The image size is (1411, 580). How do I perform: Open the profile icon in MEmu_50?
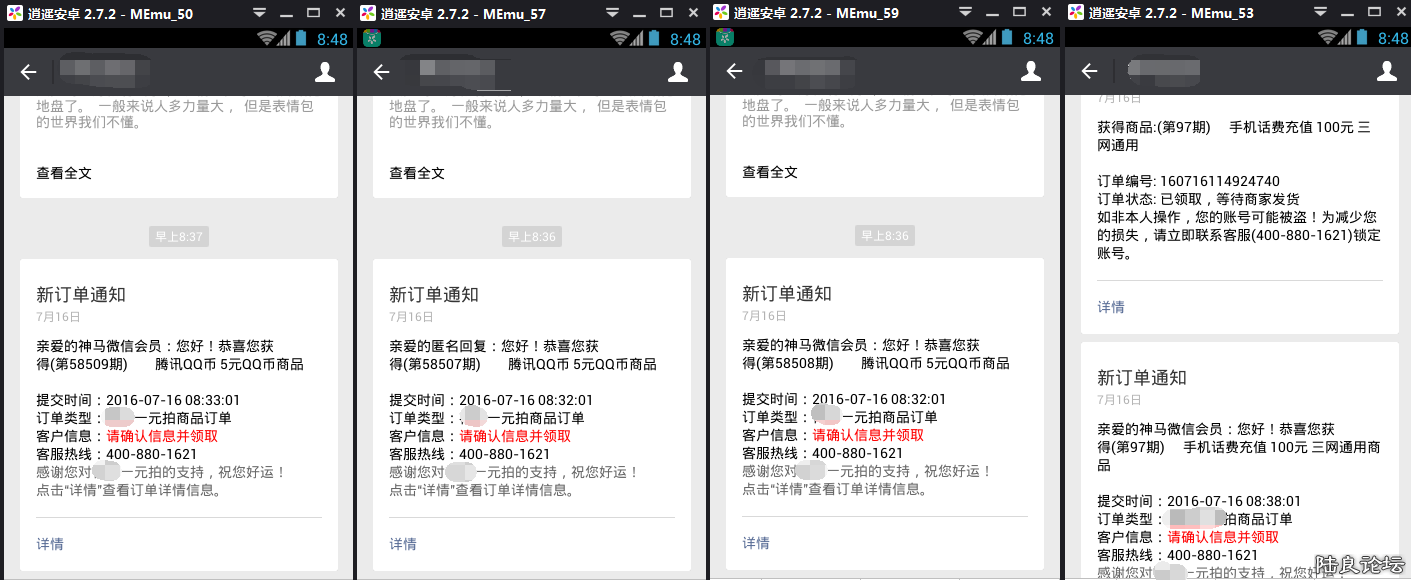point(325,72)
